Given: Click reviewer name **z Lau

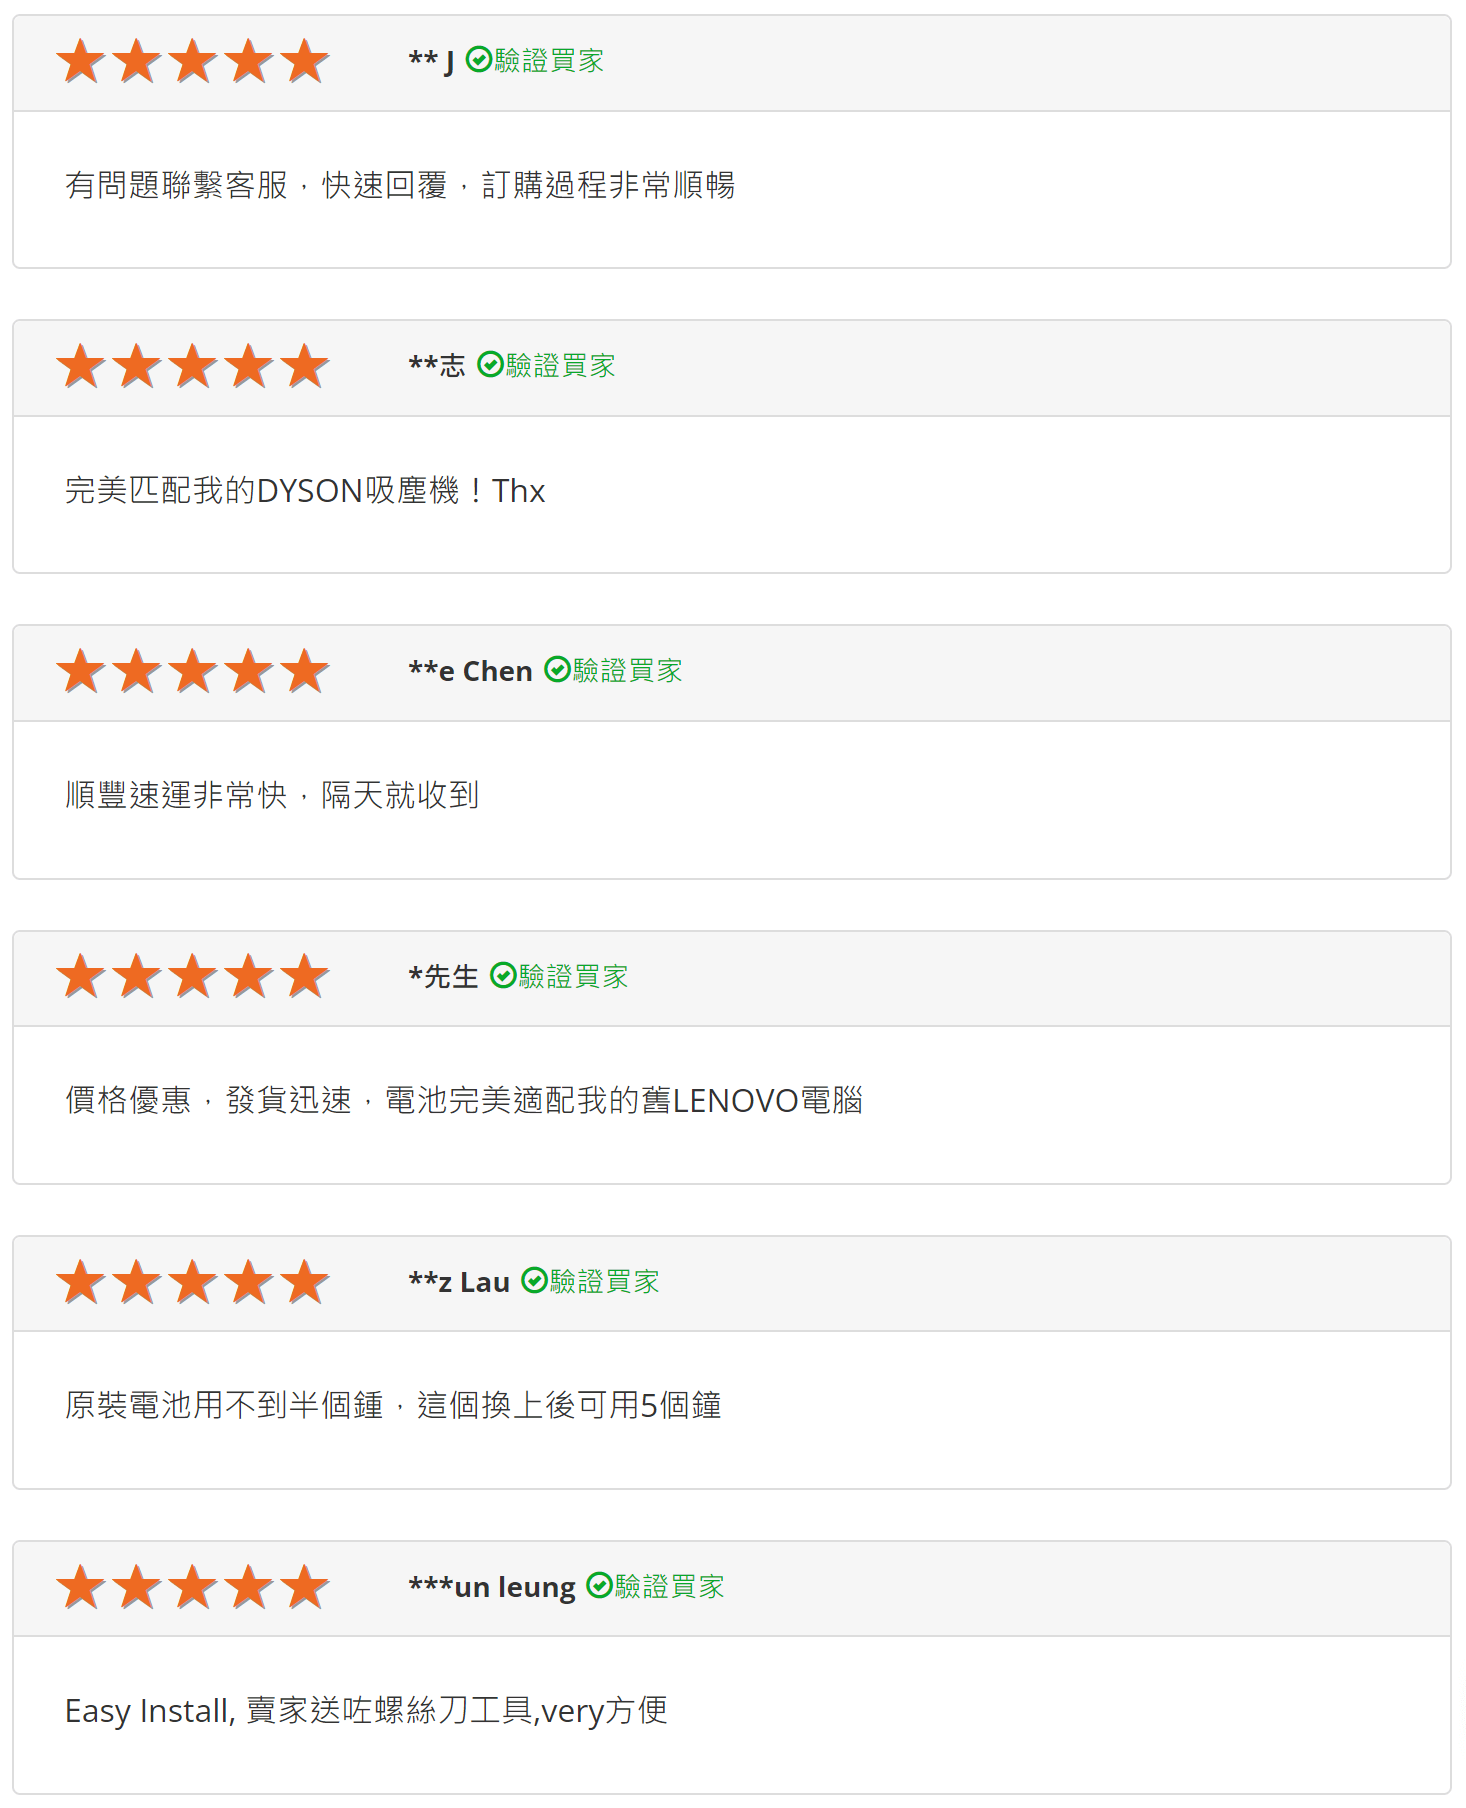Looking at the screenshot, I should pyautogui.click(x=459, y=1282).
